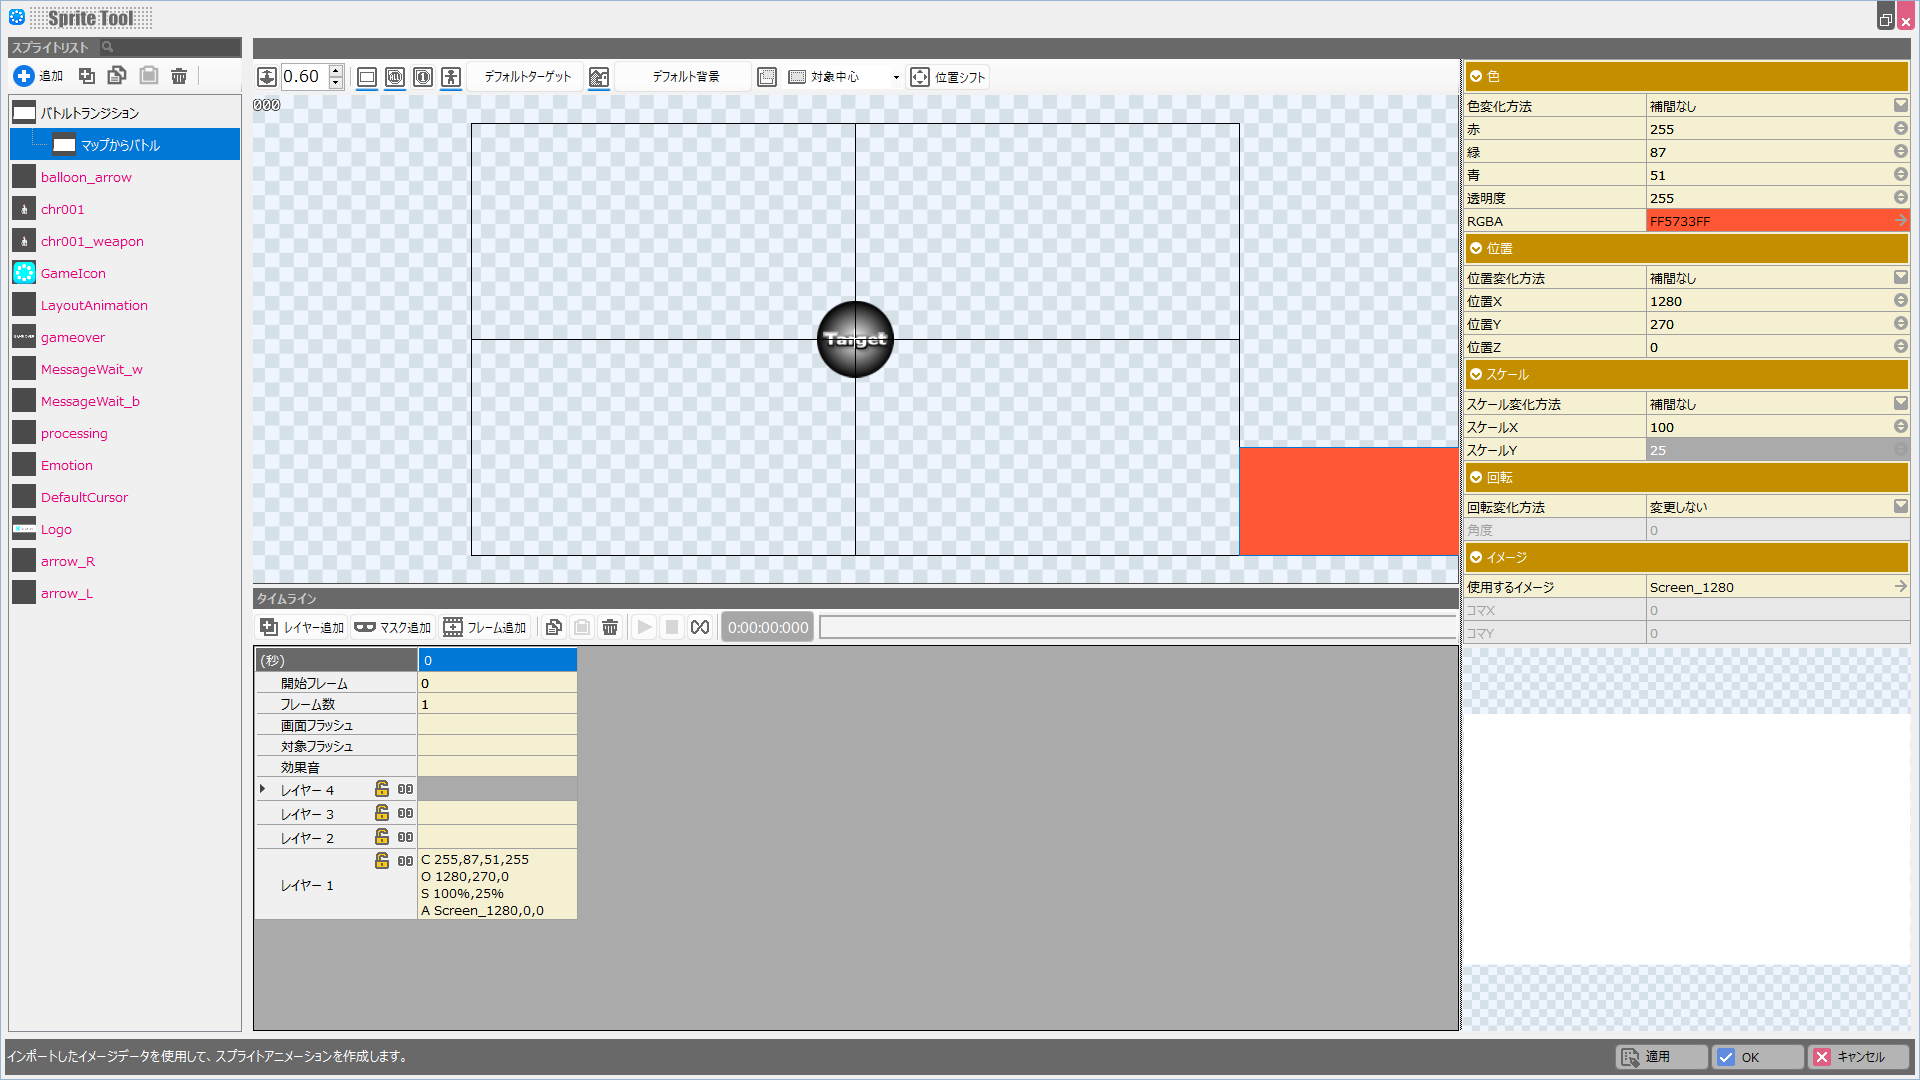The image size is (1920, 1080).
Task: Open the 色変化方法 dropdown
Action: (1900, 106)
